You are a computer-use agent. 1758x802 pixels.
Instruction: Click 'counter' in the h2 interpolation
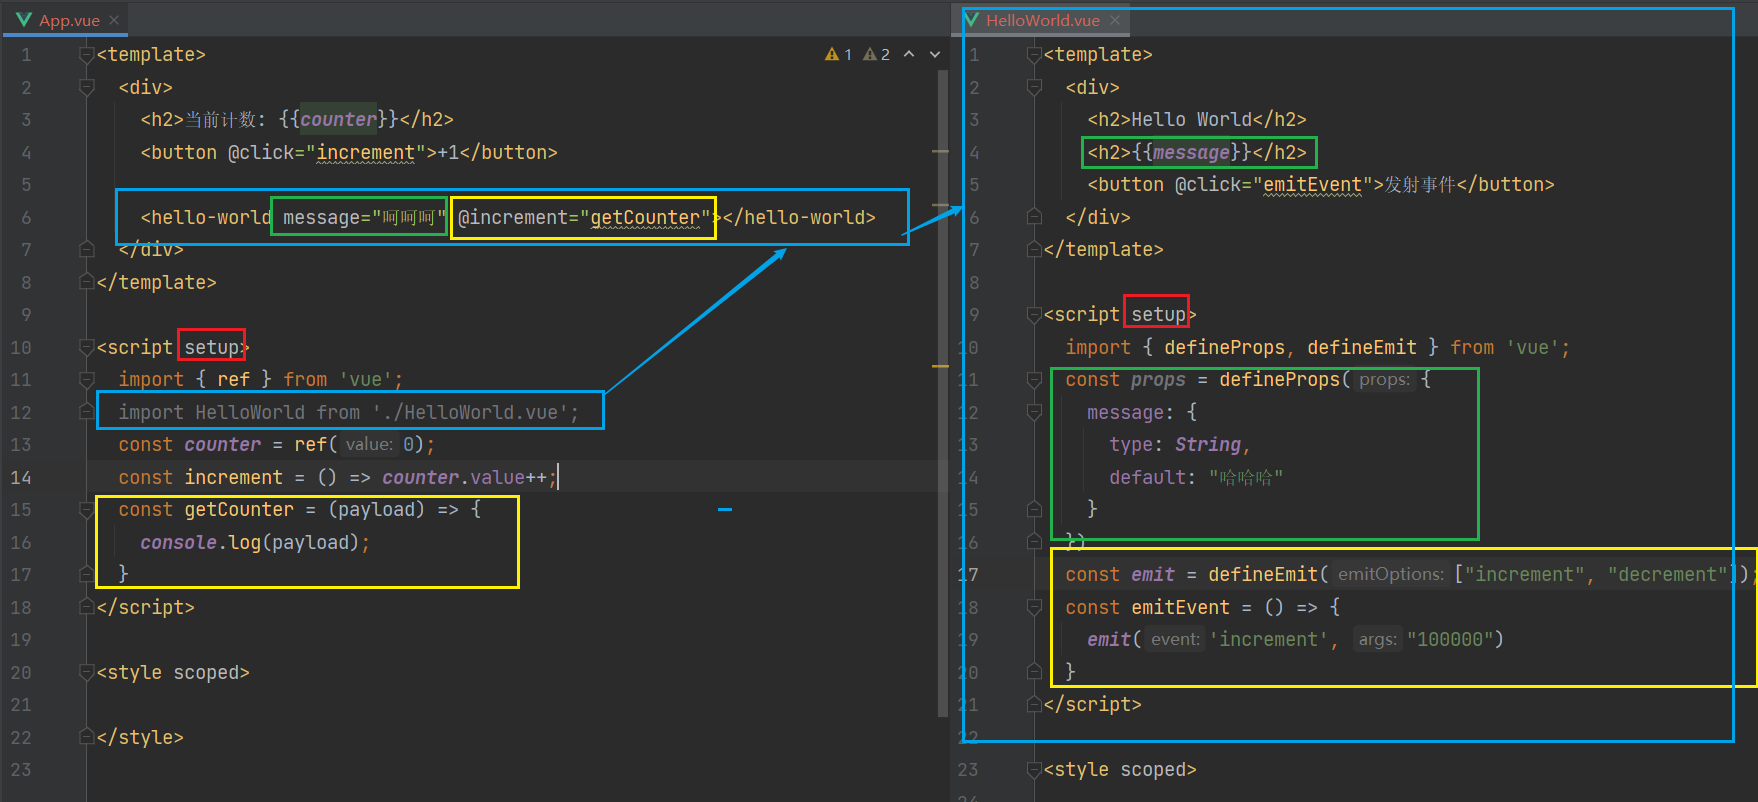(x=338, y=120)
